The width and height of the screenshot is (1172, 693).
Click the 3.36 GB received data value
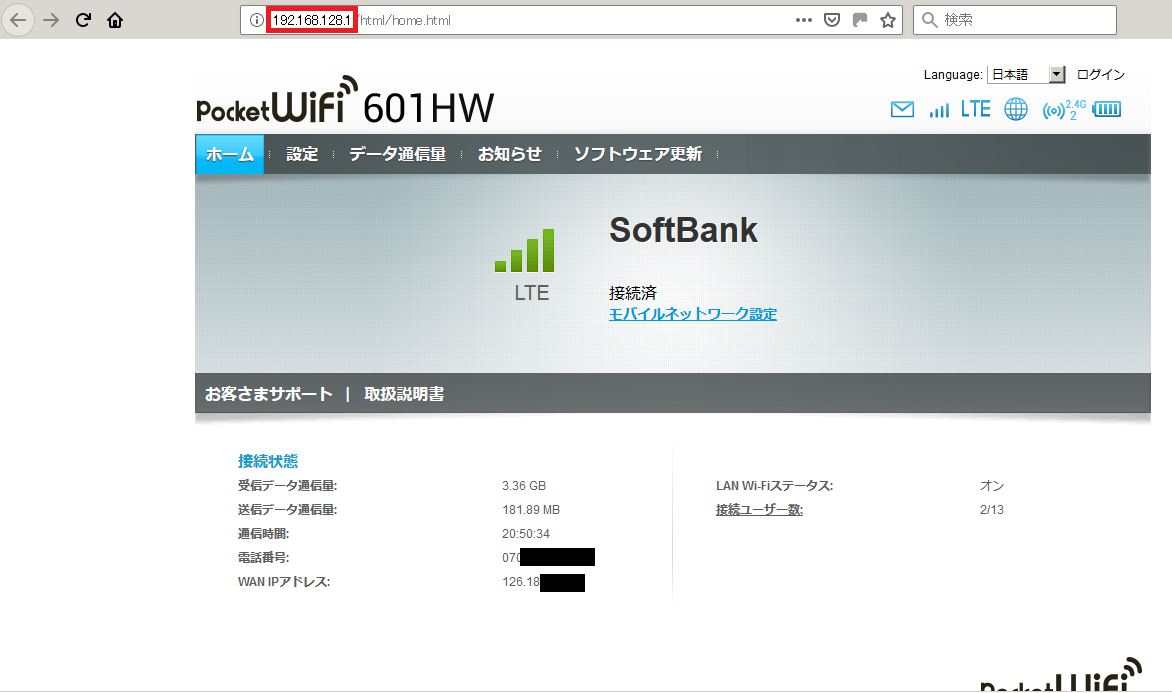pyautogui.click(x=524, y=486)
